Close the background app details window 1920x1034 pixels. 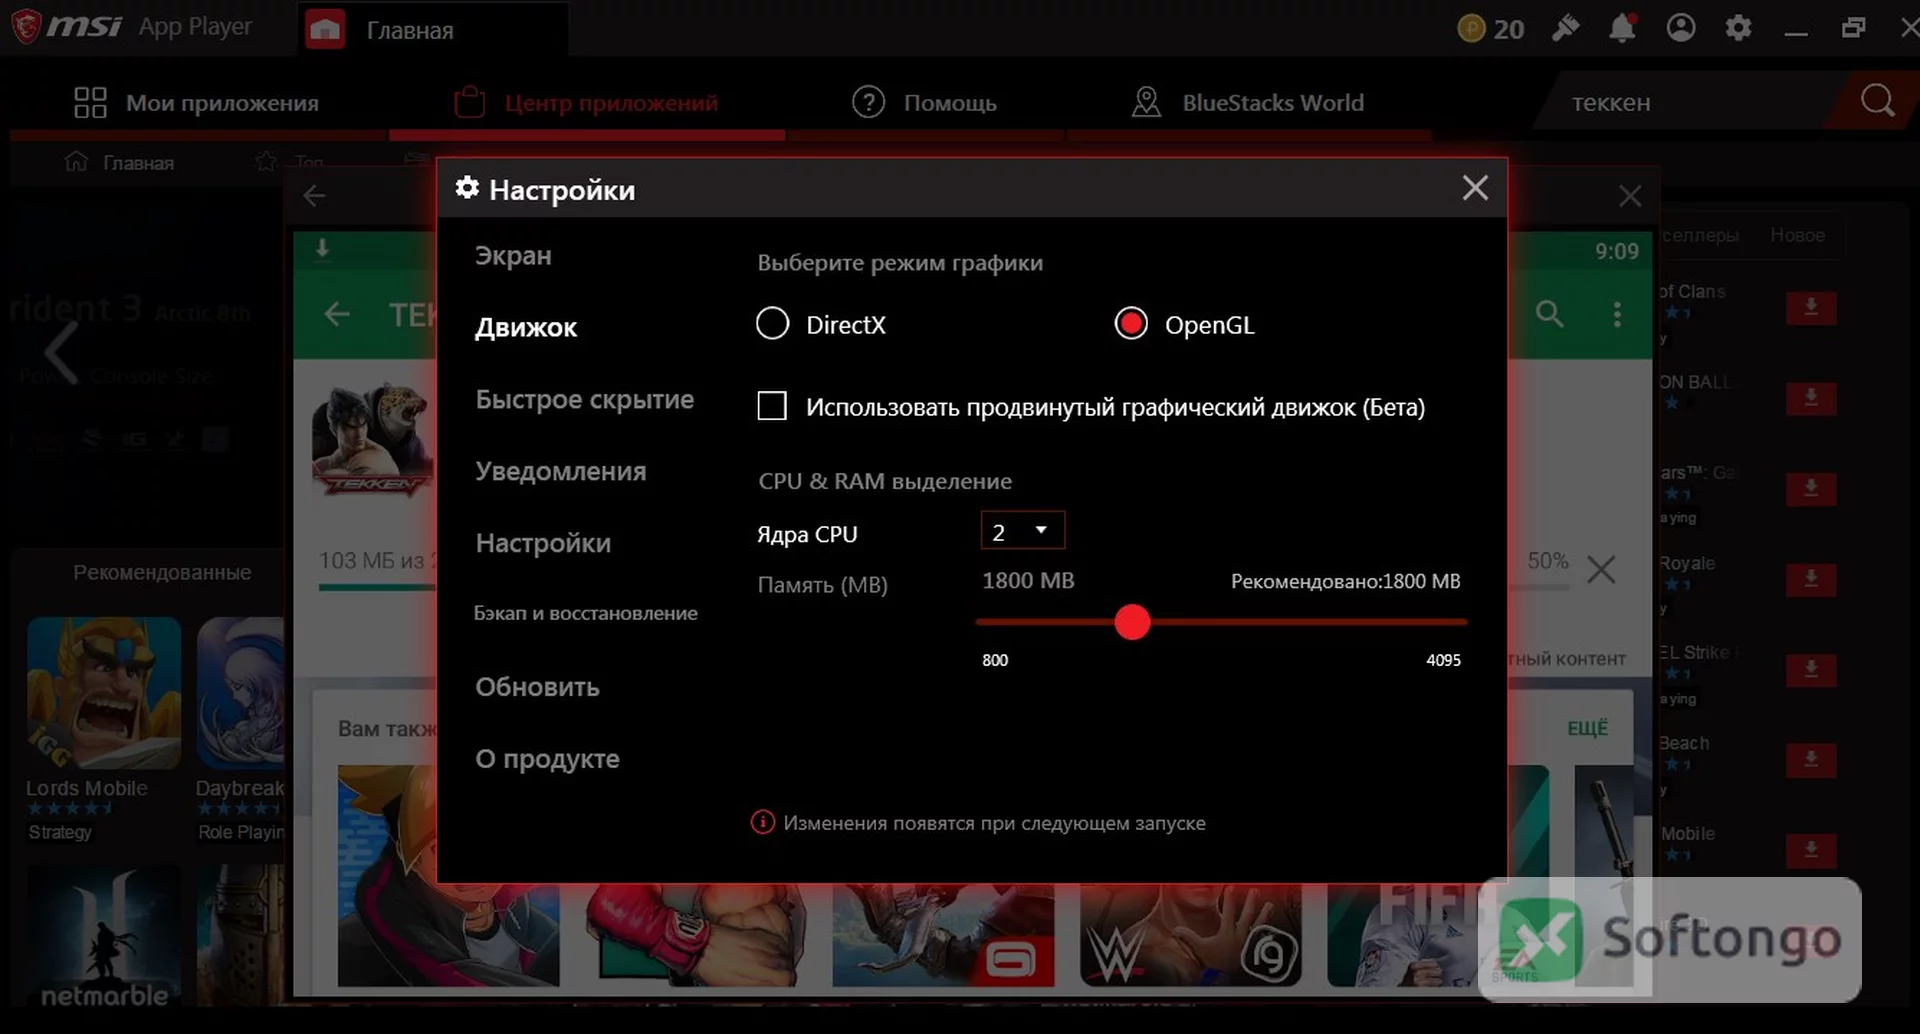pyautogui.click(x=1630, y=196)
